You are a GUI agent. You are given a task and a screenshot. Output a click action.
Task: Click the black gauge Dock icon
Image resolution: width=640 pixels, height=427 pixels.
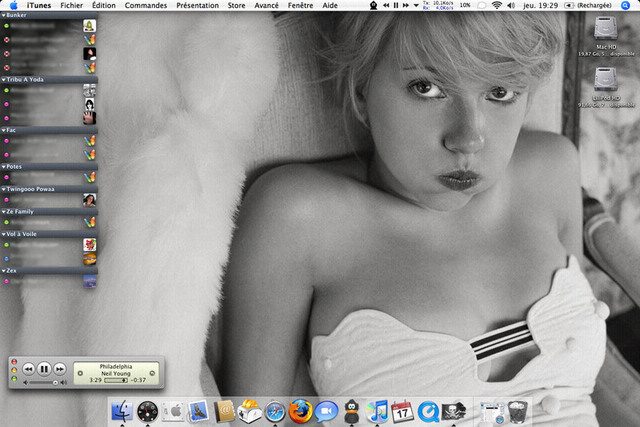click(147, 411)
